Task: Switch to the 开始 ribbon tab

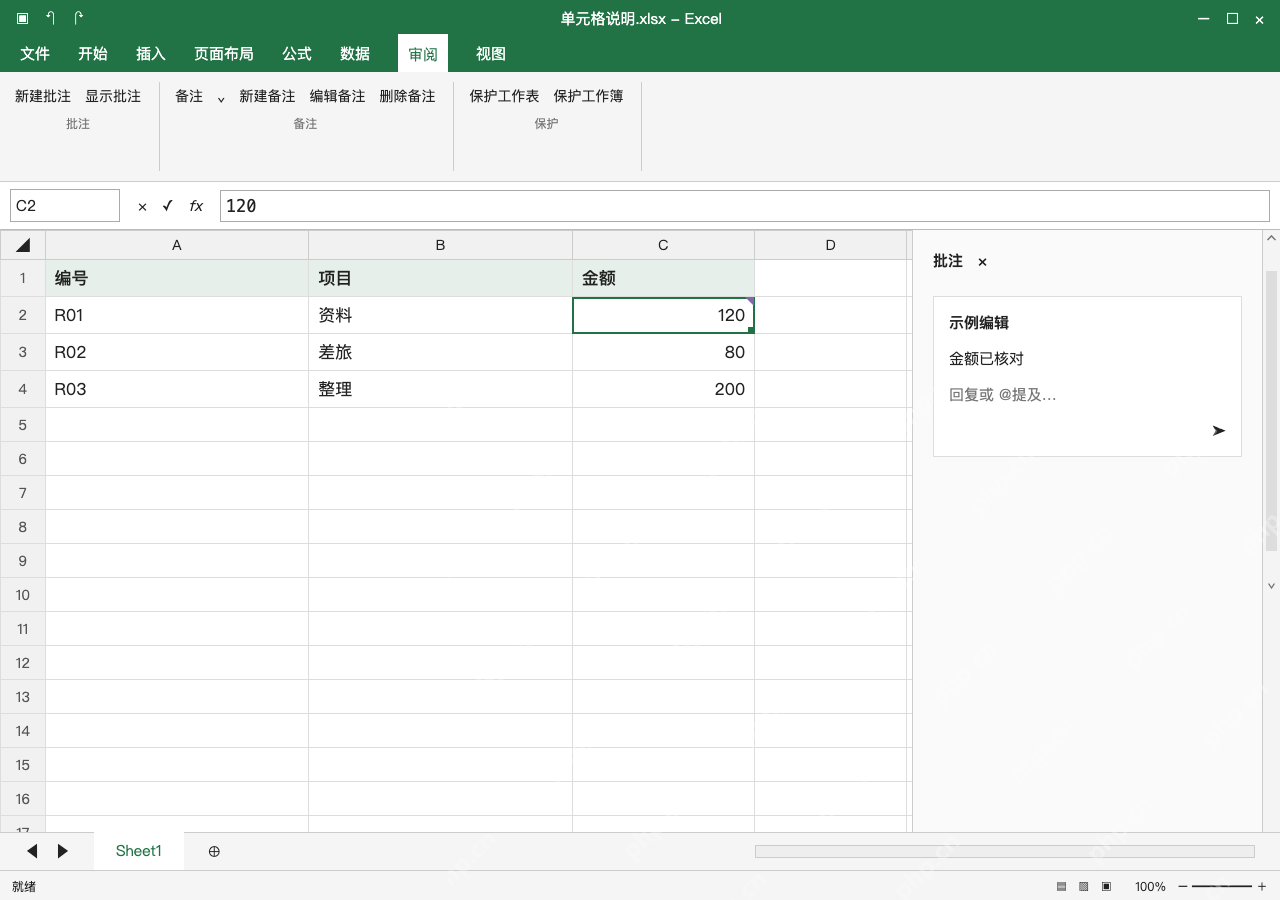Action: pyautogui.click(x=93, y=54)
